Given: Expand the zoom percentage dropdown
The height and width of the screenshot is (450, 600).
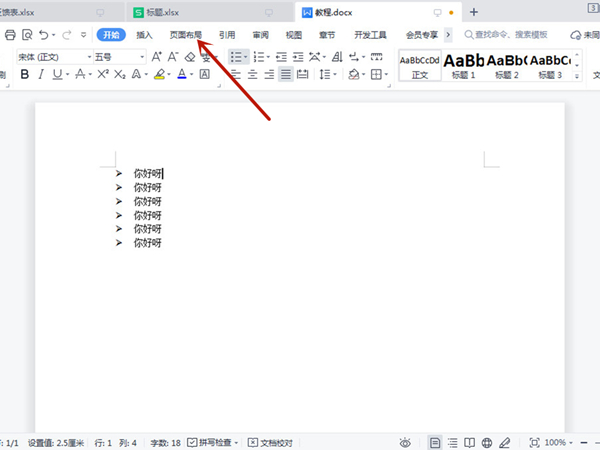Looking at the screenshot, I should [573, 442].
